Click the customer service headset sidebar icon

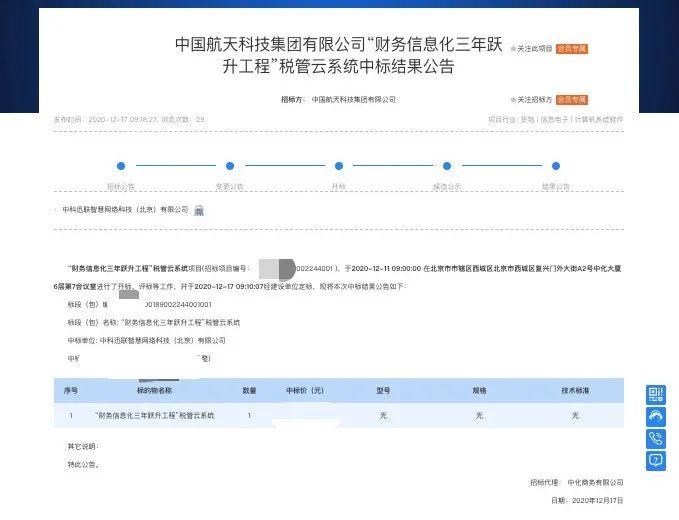656,417
